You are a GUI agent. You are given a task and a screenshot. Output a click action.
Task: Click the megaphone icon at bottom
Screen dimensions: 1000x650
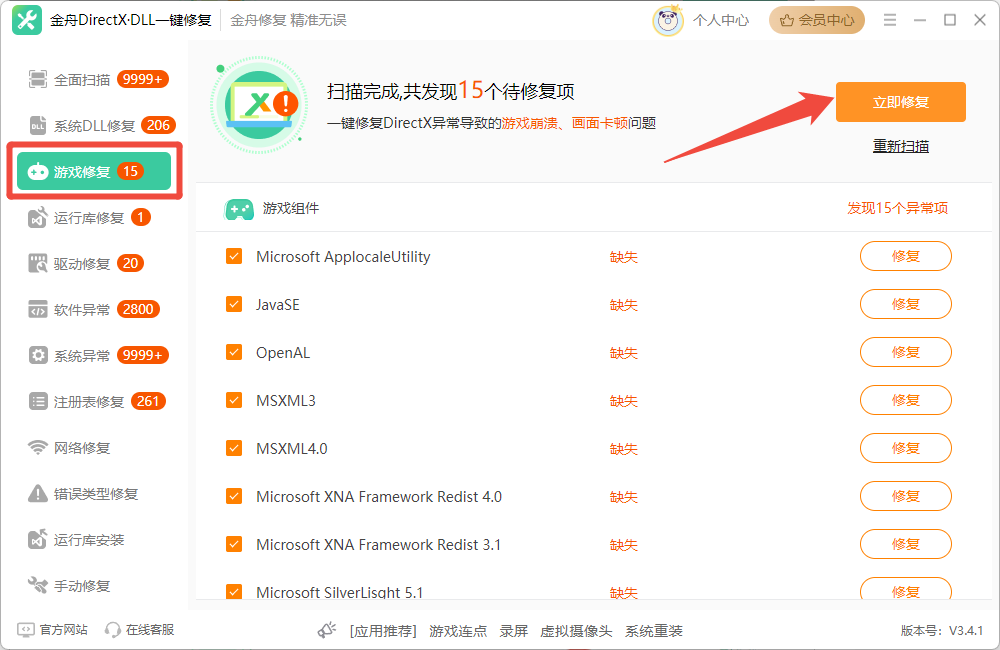pyautogui.click(x=327, y=631)
